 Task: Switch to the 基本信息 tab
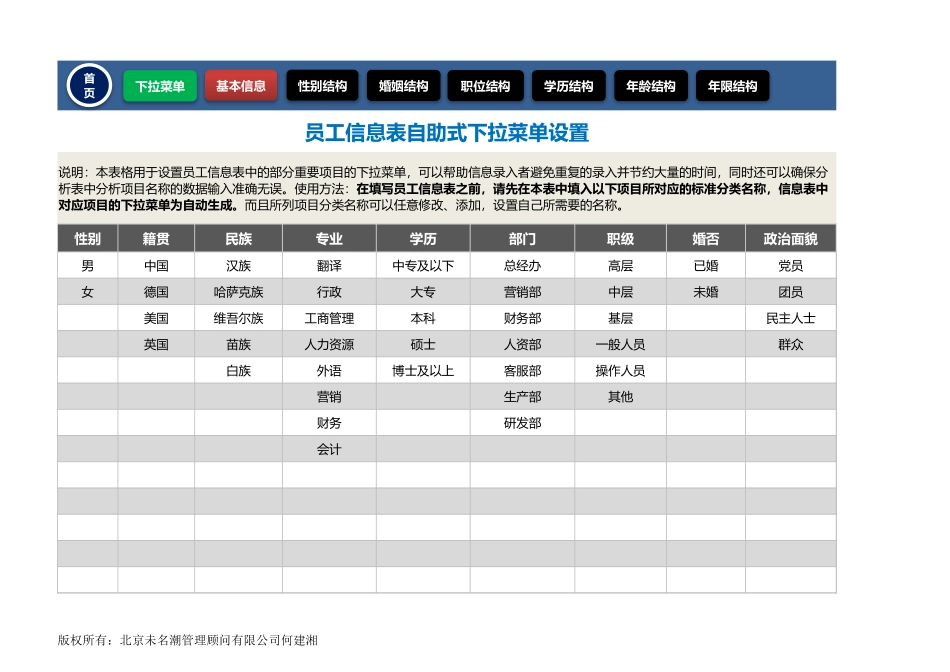tap(241, 86)
